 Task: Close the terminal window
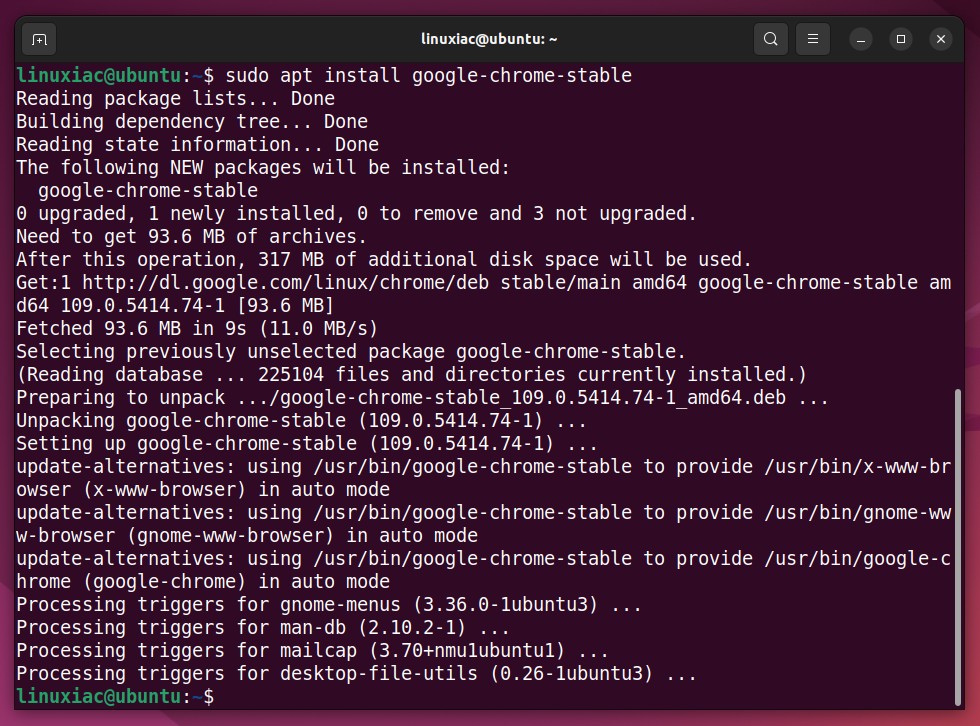941,39
